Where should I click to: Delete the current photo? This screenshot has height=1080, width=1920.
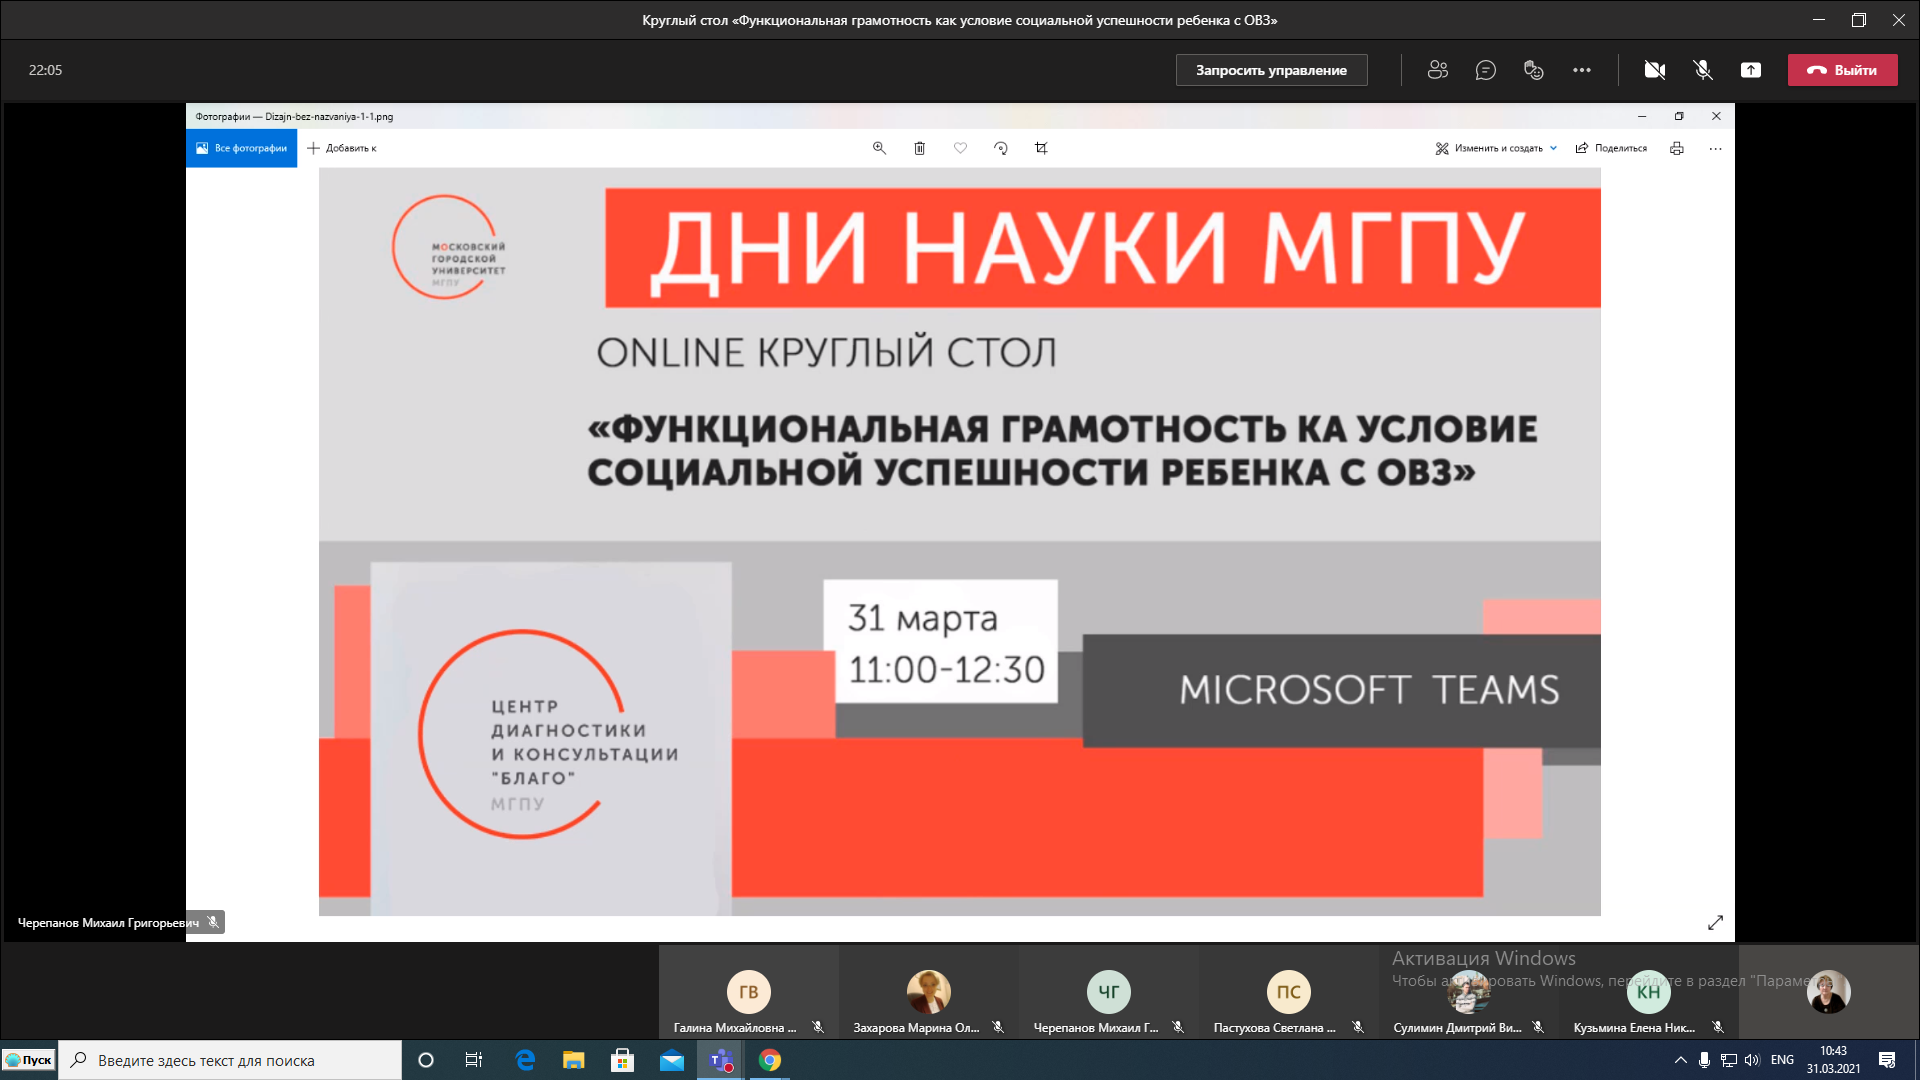click(x=919, y=148)
